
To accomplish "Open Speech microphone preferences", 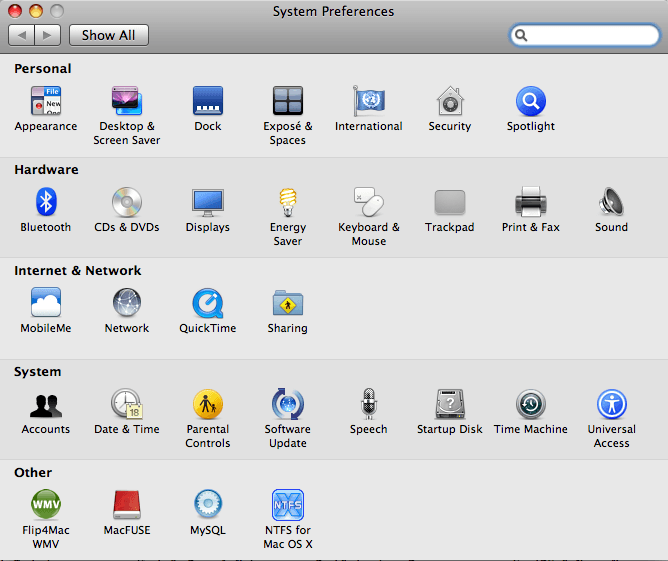I will (369, 403).
